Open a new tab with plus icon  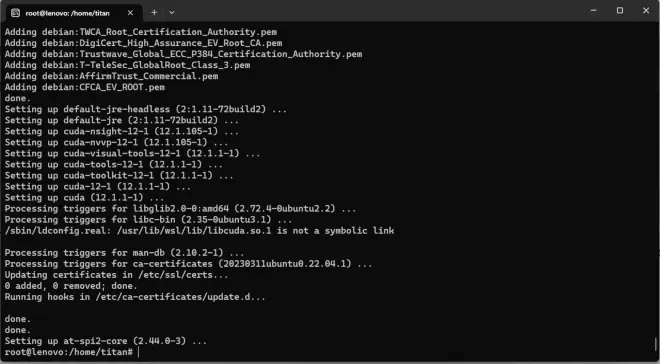pos(154,13)
